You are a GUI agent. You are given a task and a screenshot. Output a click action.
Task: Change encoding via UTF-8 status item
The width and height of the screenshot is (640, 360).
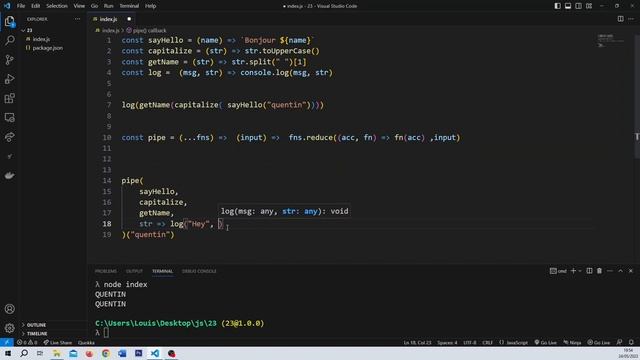[470, 342]
